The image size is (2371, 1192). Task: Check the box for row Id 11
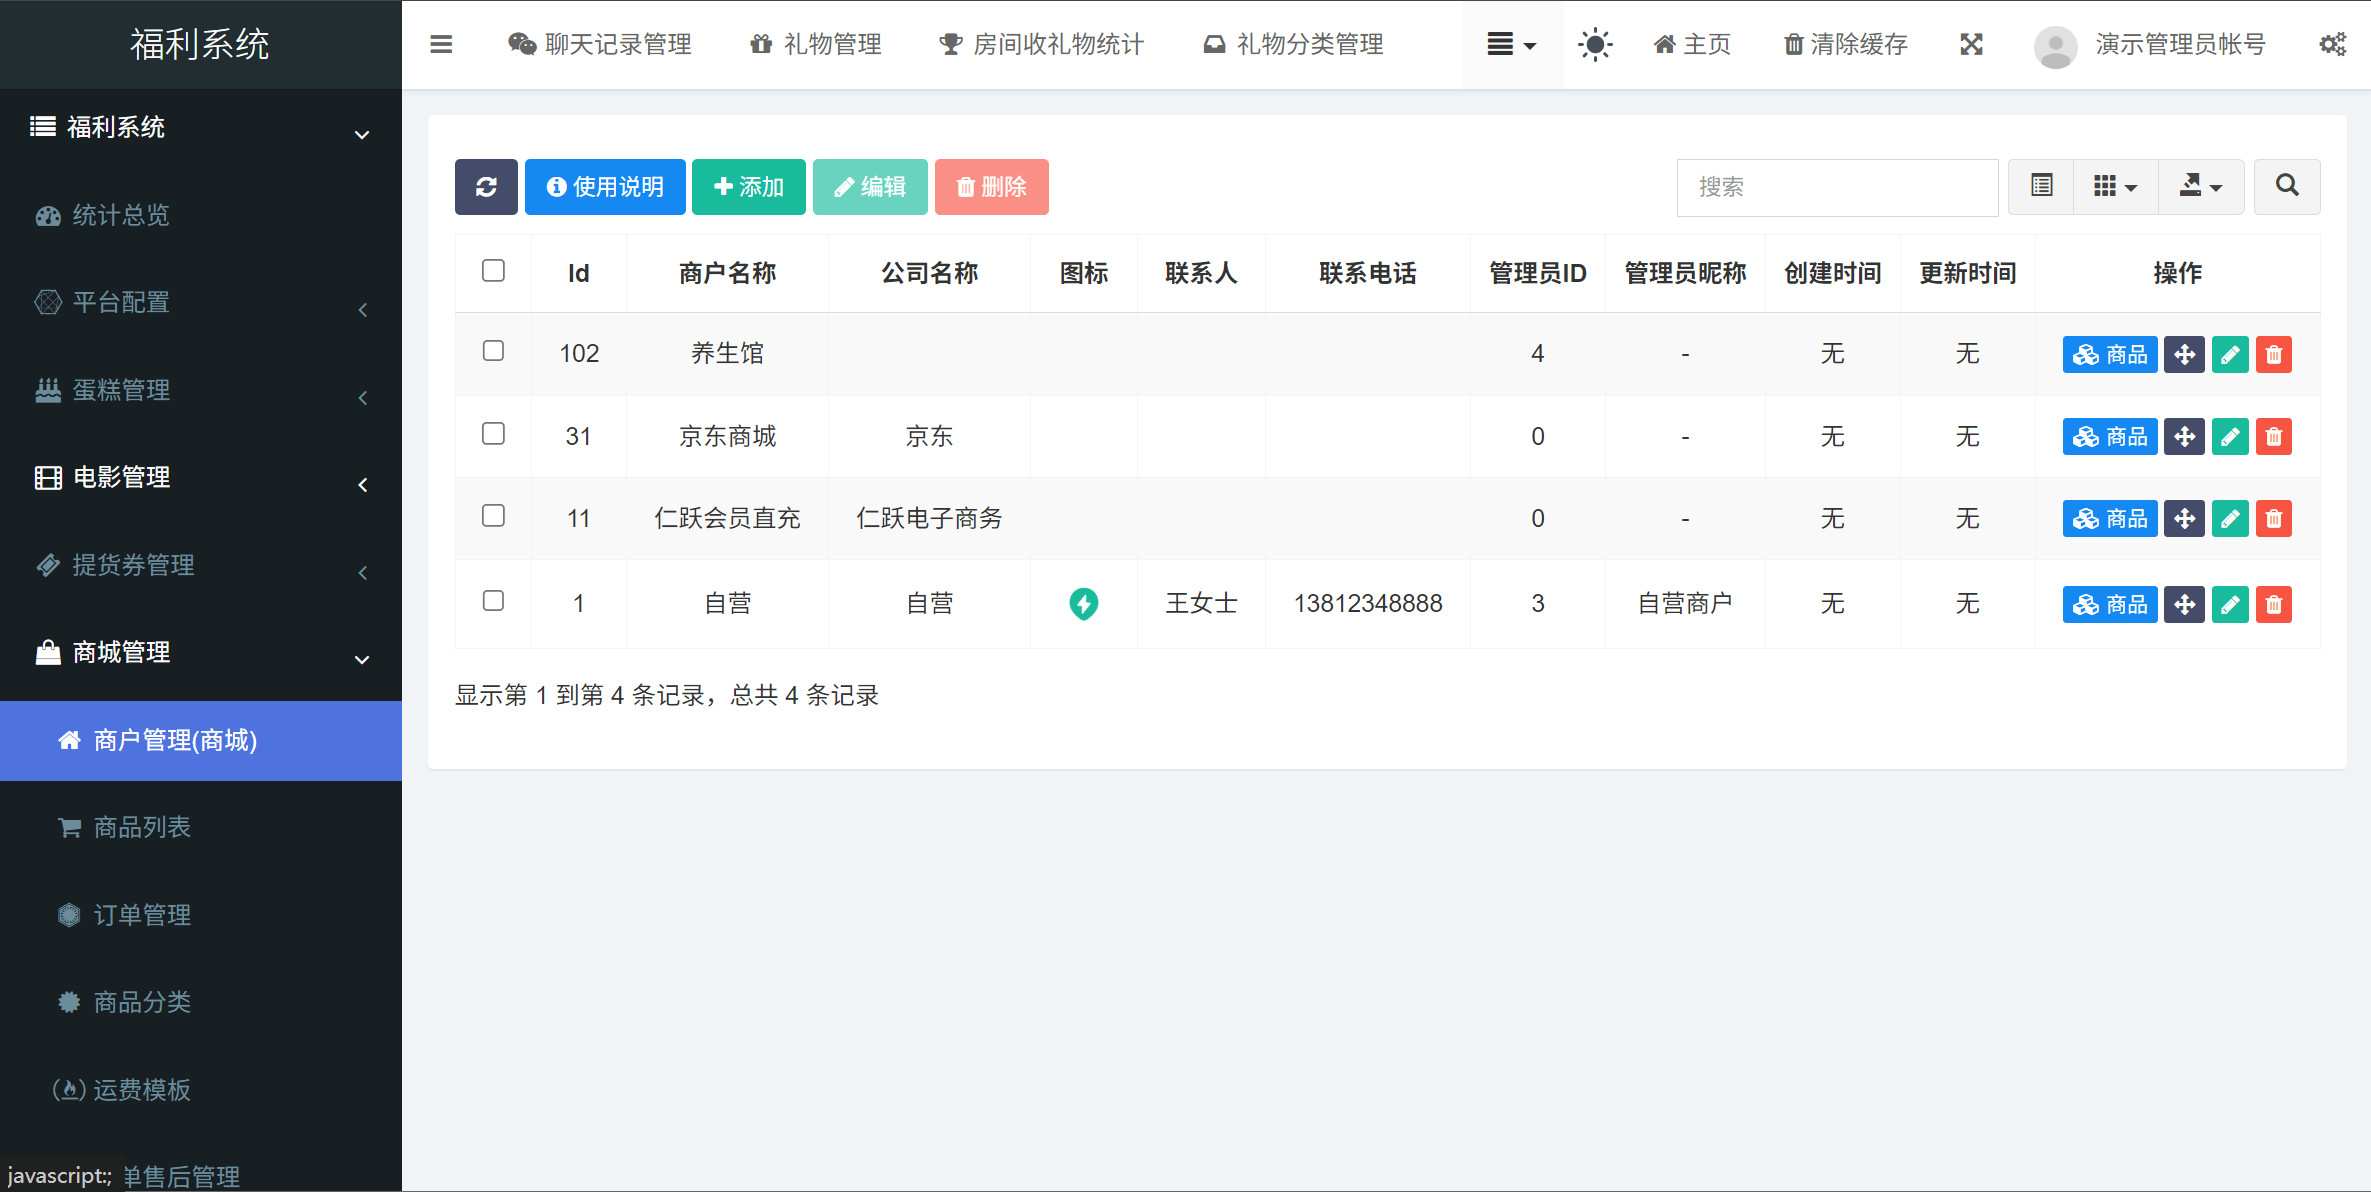(493, 516)
